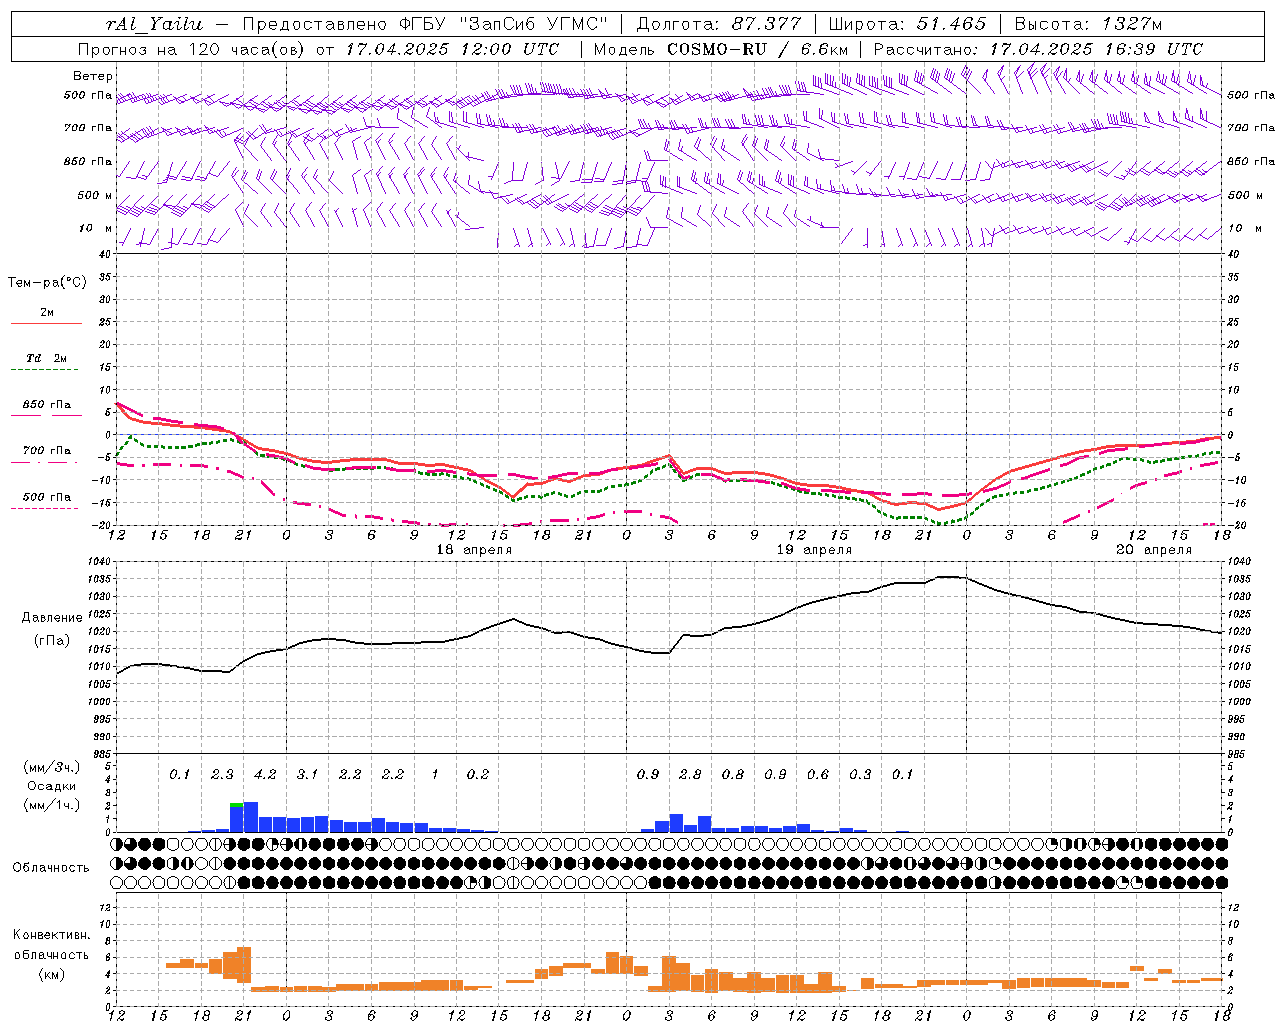The image size is (1280, 1024).
Task: Click the Осадки precipitation label
Action: (52, 786)
